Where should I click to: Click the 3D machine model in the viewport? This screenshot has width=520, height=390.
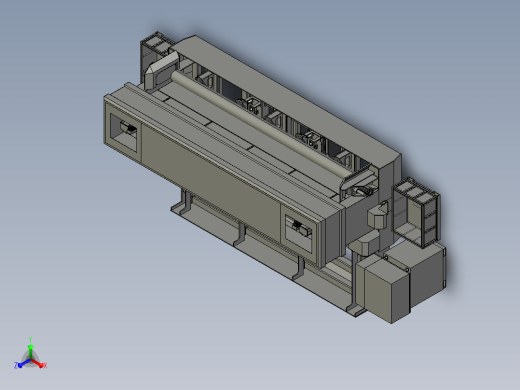click(x=275, y=177)
